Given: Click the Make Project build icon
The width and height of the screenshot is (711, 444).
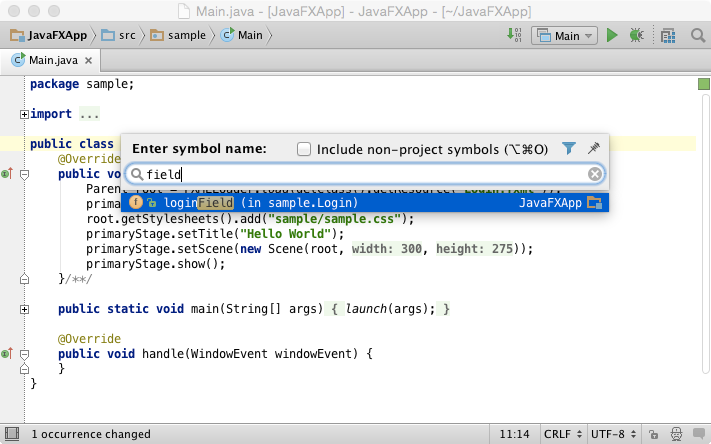Looking at the screenshot, I should pos(514,35).
